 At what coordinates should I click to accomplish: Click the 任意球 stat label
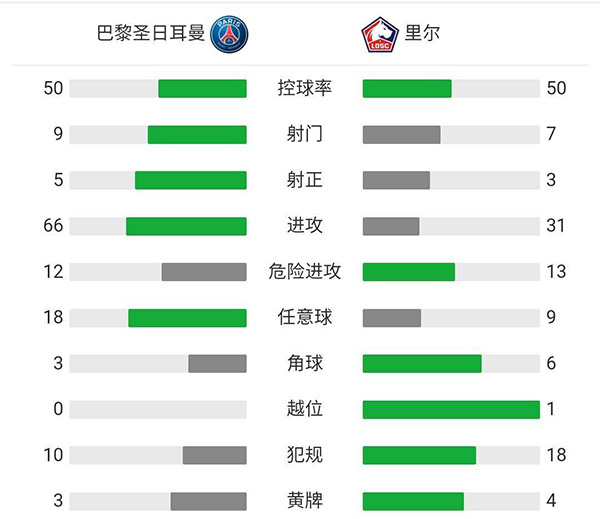pyautogui.click(x=304, y=318)
